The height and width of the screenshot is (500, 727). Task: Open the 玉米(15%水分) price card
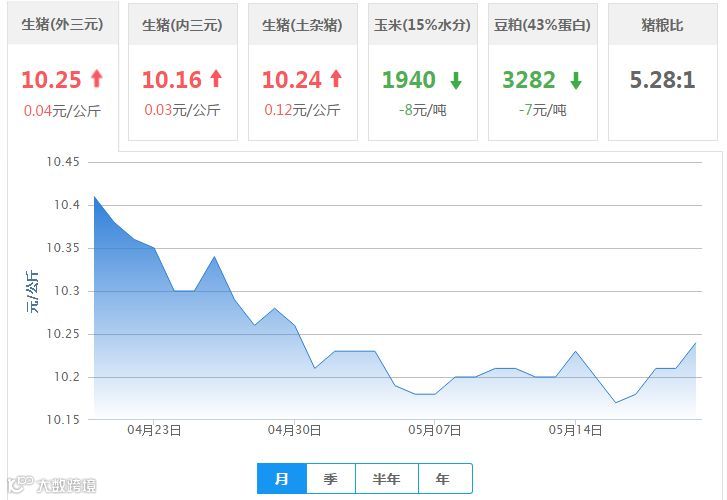(x=423, y=72)
